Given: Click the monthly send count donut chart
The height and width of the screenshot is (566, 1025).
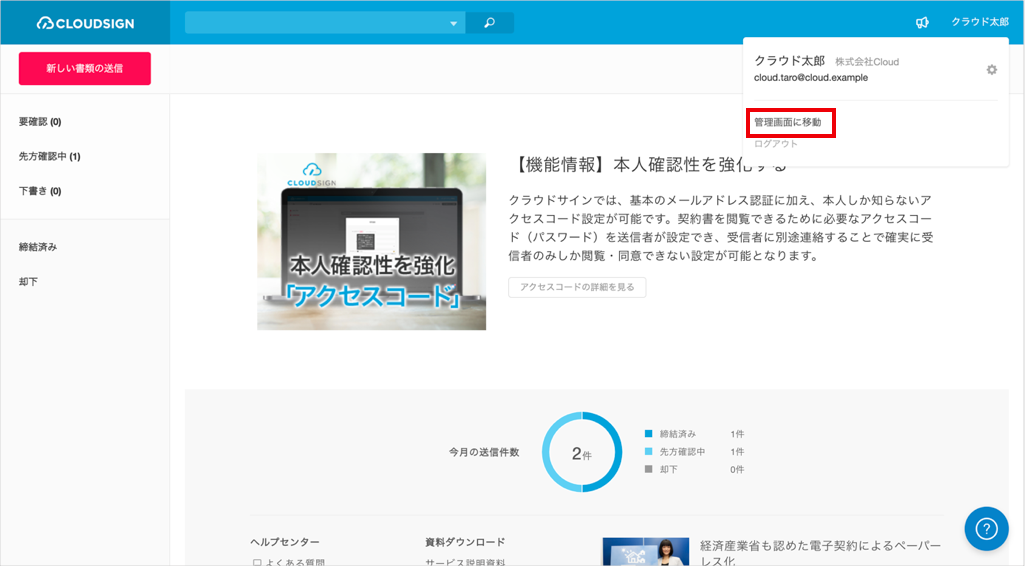Looking at the screenshot, I should 582,452.
